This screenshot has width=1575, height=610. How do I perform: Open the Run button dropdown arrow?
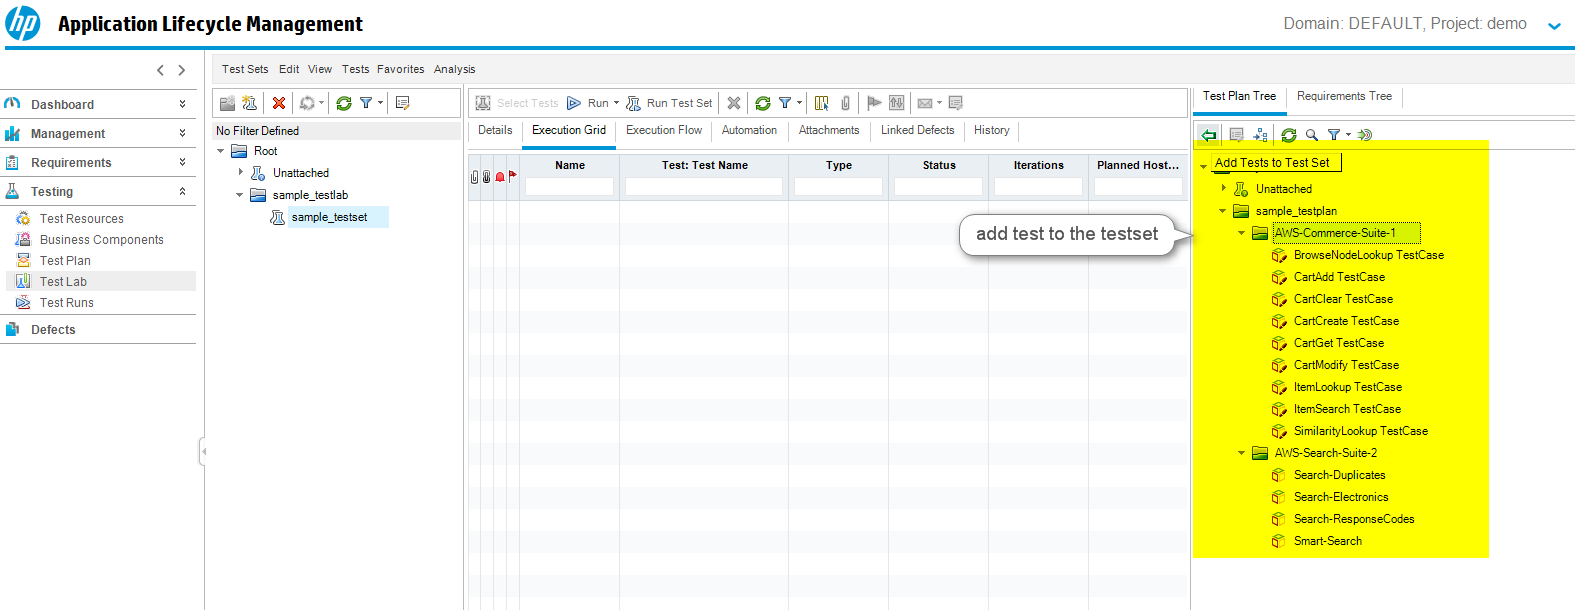tap(616, 103)
